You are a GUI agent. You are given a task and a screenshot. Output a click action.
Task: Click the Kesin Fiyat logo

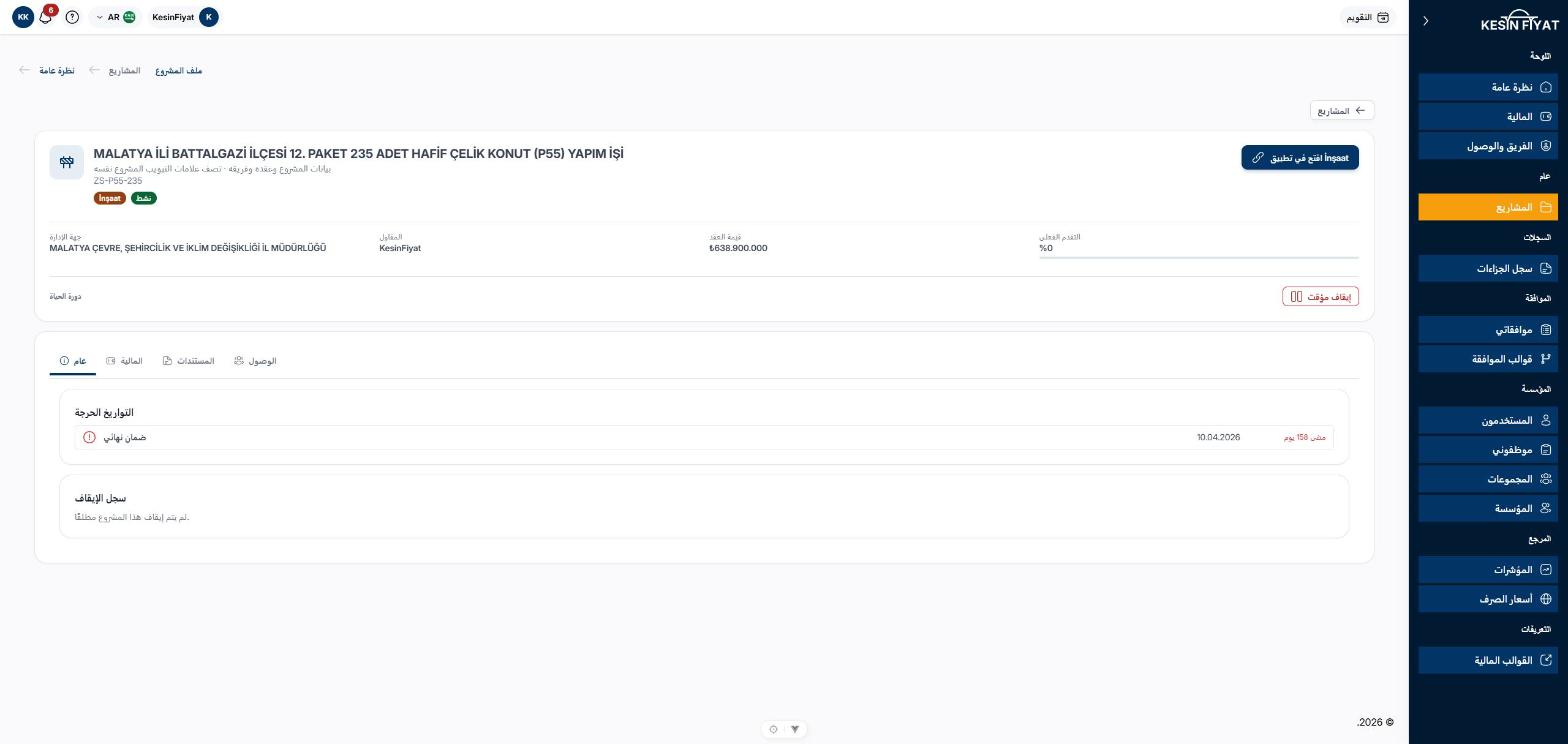[1519, 21]
